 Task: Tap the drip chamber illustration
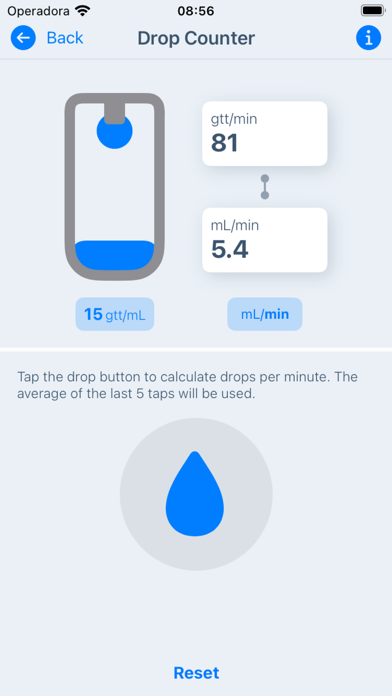click(x=115, y=187)
